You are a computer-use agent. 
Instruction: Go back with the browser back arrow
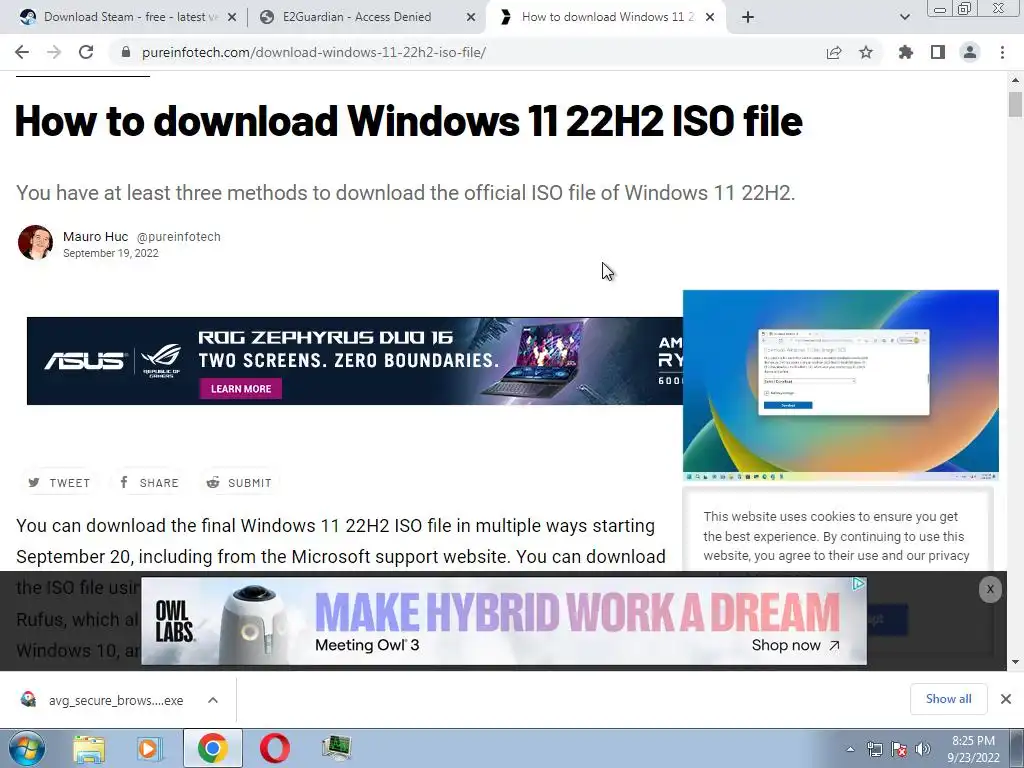click(x=22, y=52)
